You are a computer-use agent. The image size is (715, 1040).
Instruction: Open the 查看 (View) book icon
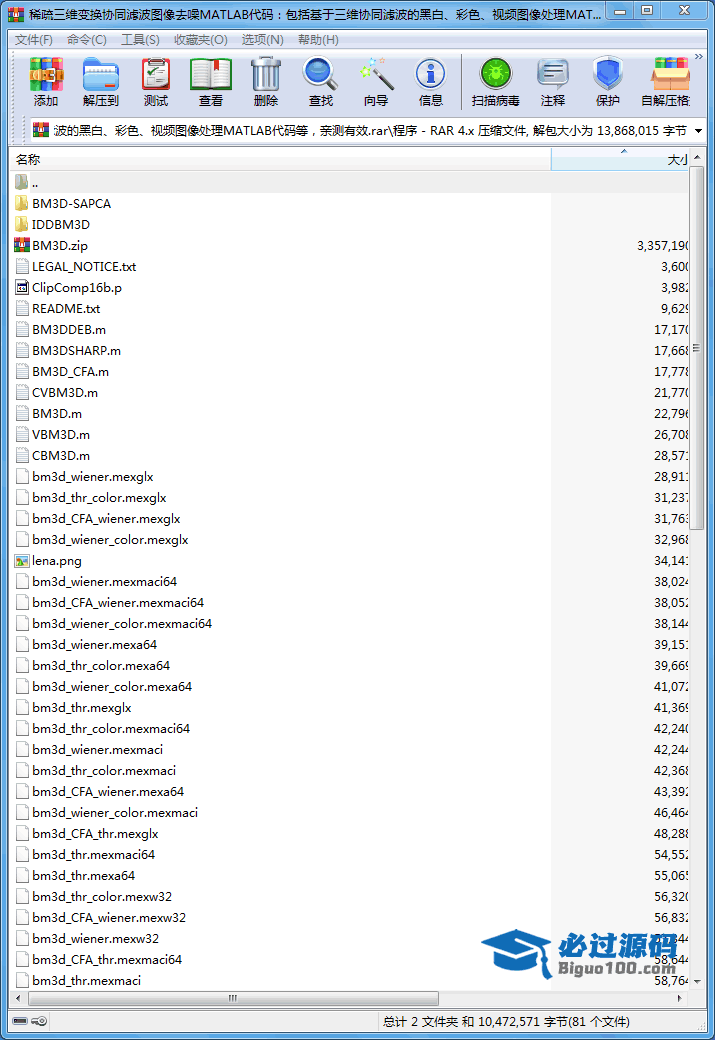(x=211, y=82)
